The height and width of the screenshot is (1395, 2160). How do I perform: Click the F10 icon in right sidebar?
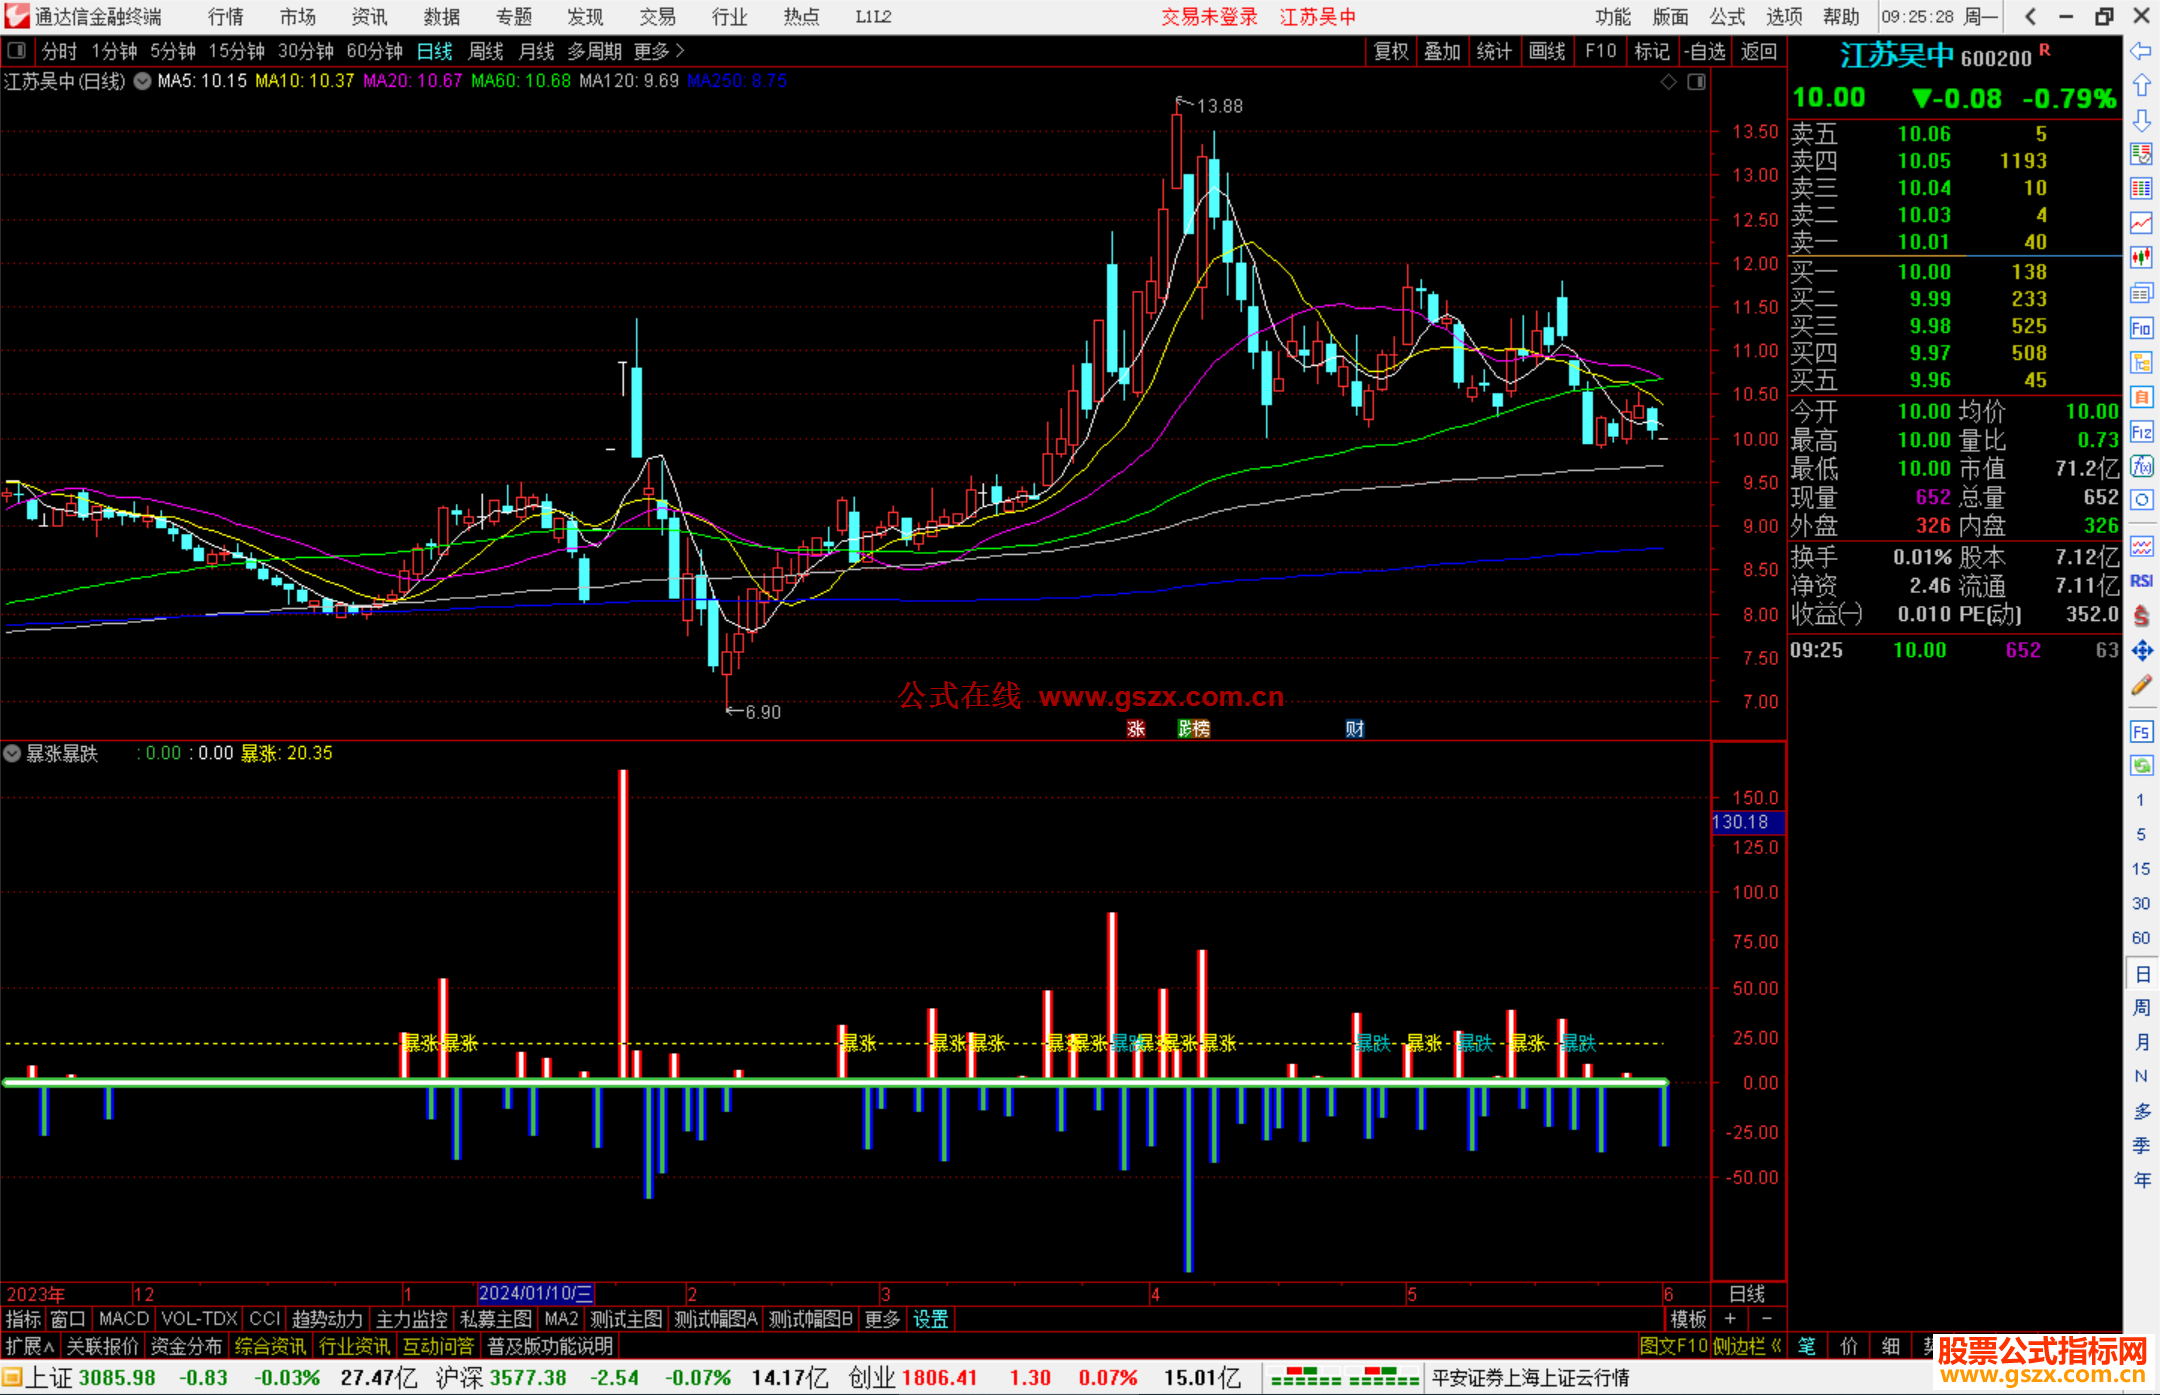2141,328
